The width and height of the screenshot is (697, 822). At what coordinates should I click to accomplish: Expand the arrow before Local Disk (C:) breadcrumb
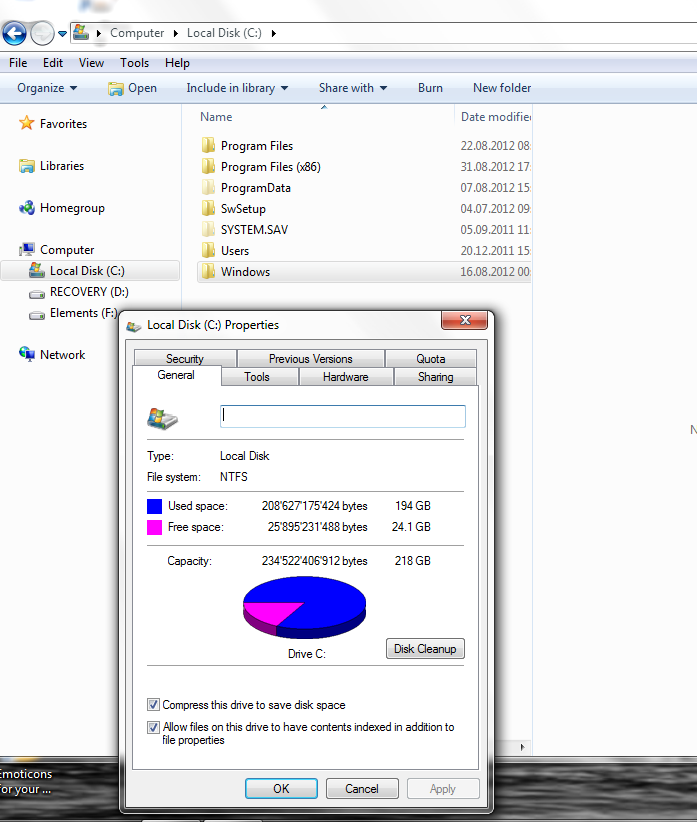tap(176, 33)
